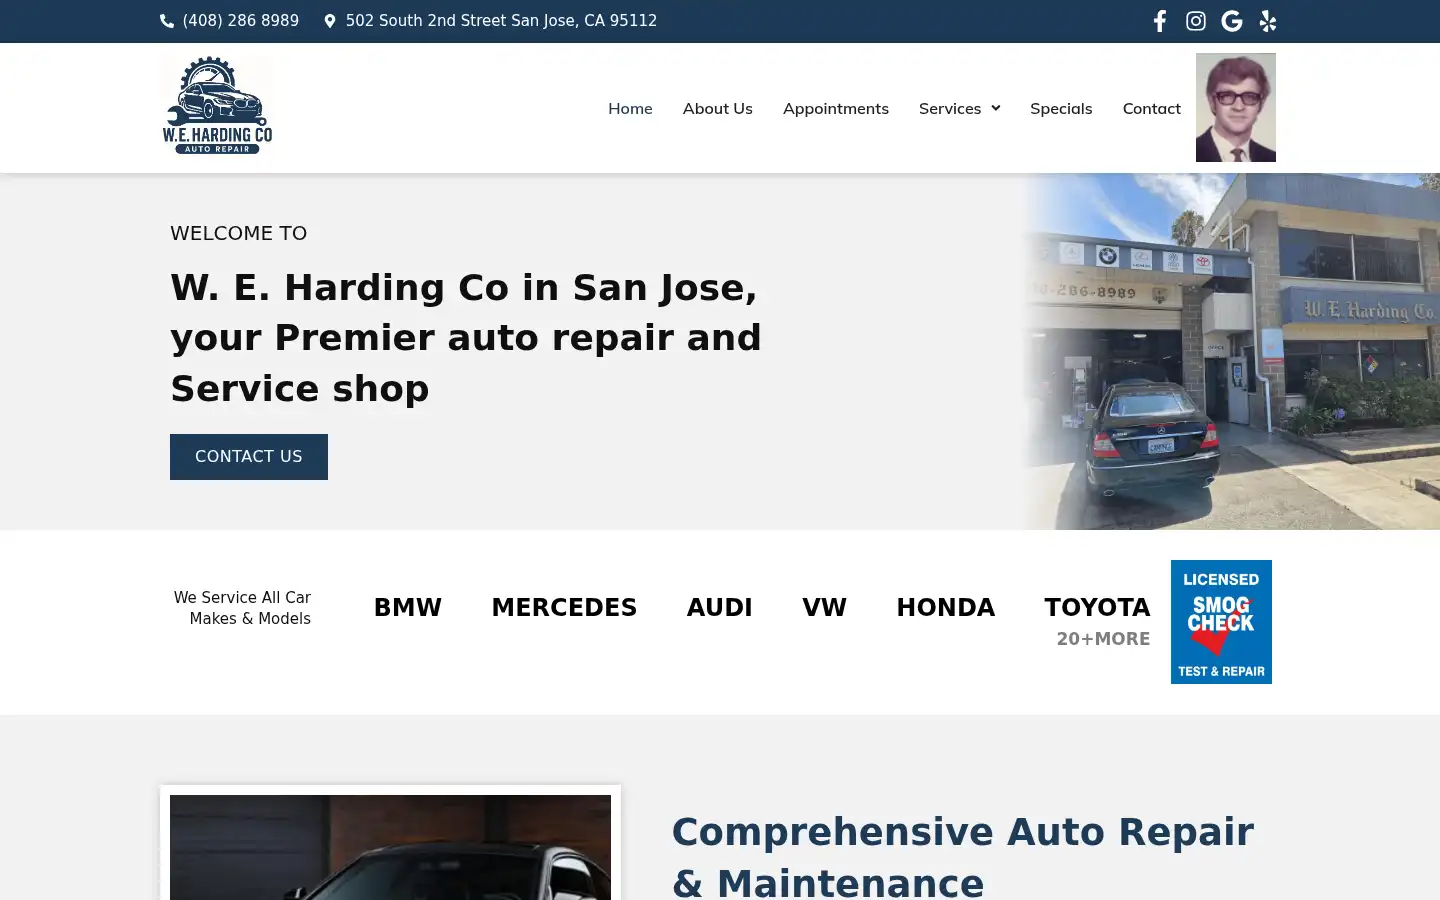The width and height of the screenshot is (1440, 900).
Task: Click the W.E. Harding Co logo
Action: 217,105
